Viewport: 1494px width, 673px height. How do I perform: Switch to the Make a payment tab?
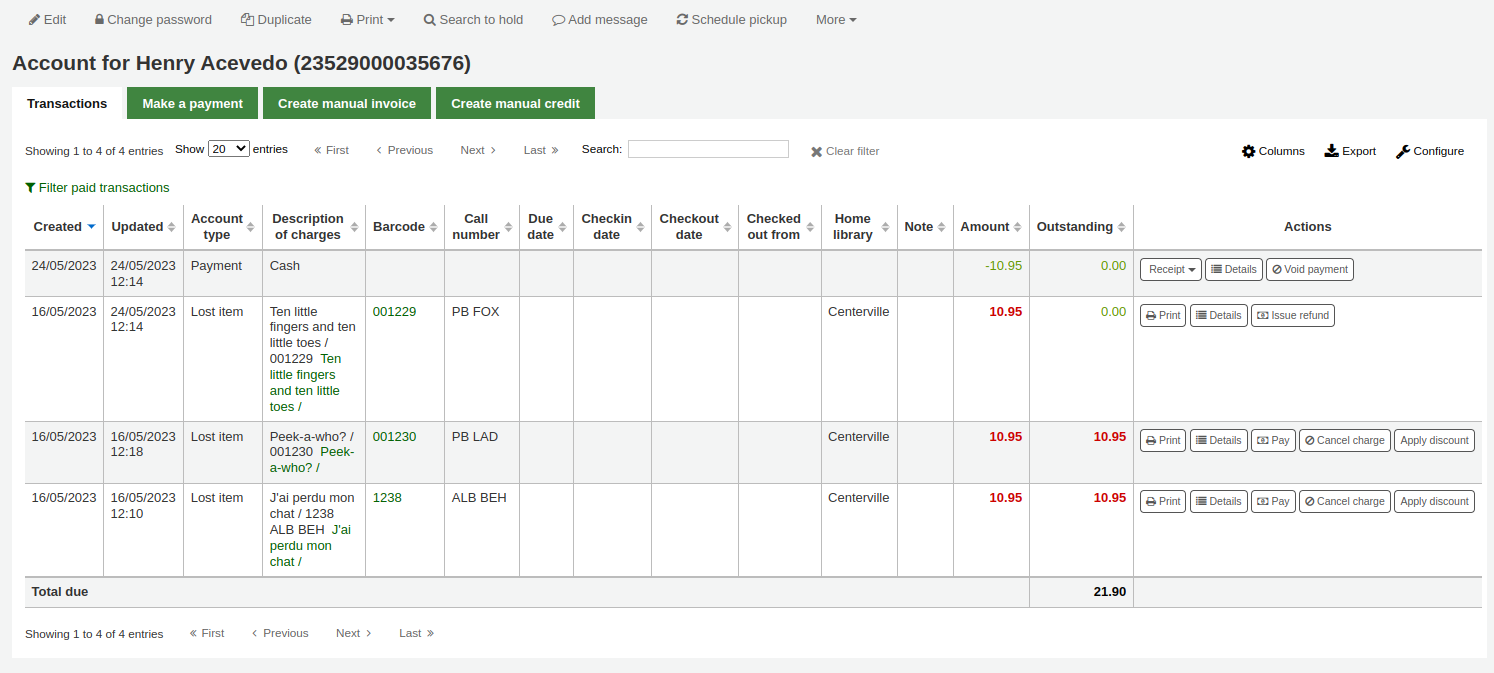[192, 103]
